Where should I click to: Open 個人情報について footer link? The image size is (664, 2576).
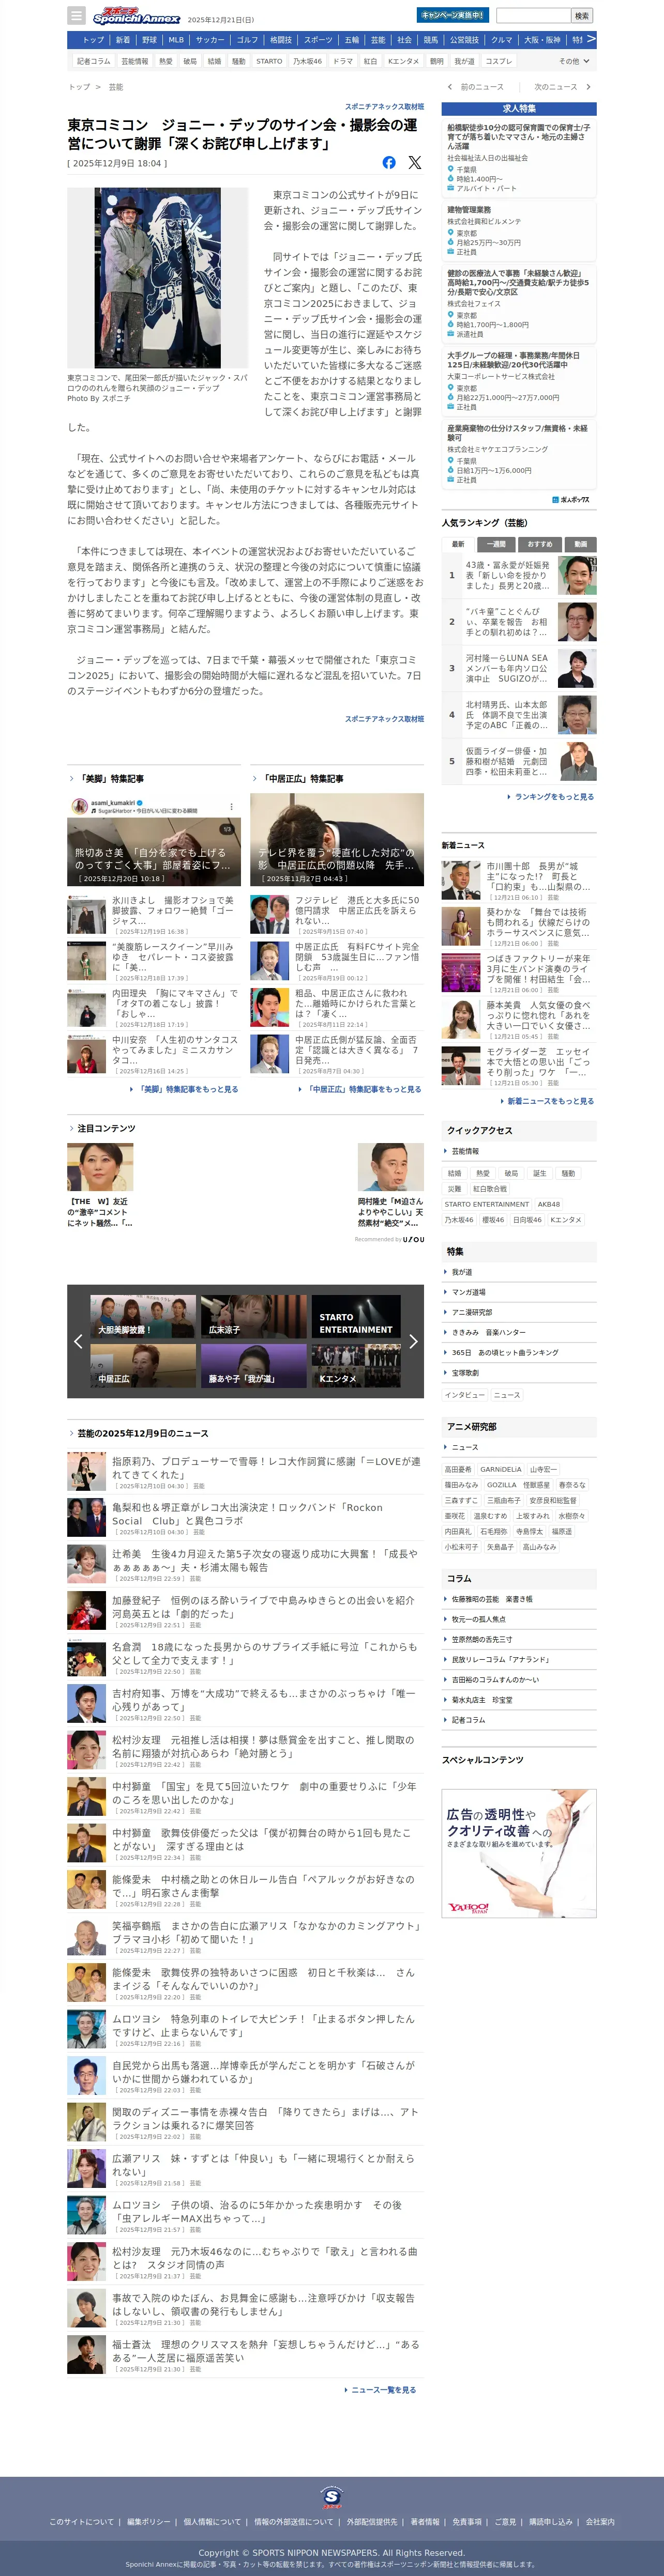click(212, 2522)
